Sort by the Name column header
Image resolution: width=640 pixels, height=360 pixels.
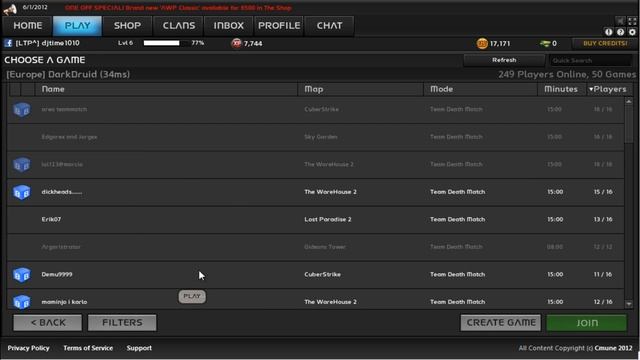(166, 89)
